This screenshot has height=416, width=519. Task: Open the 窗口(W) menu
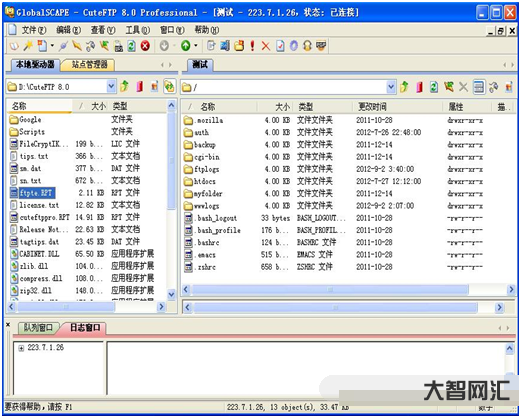click(172, 30)
